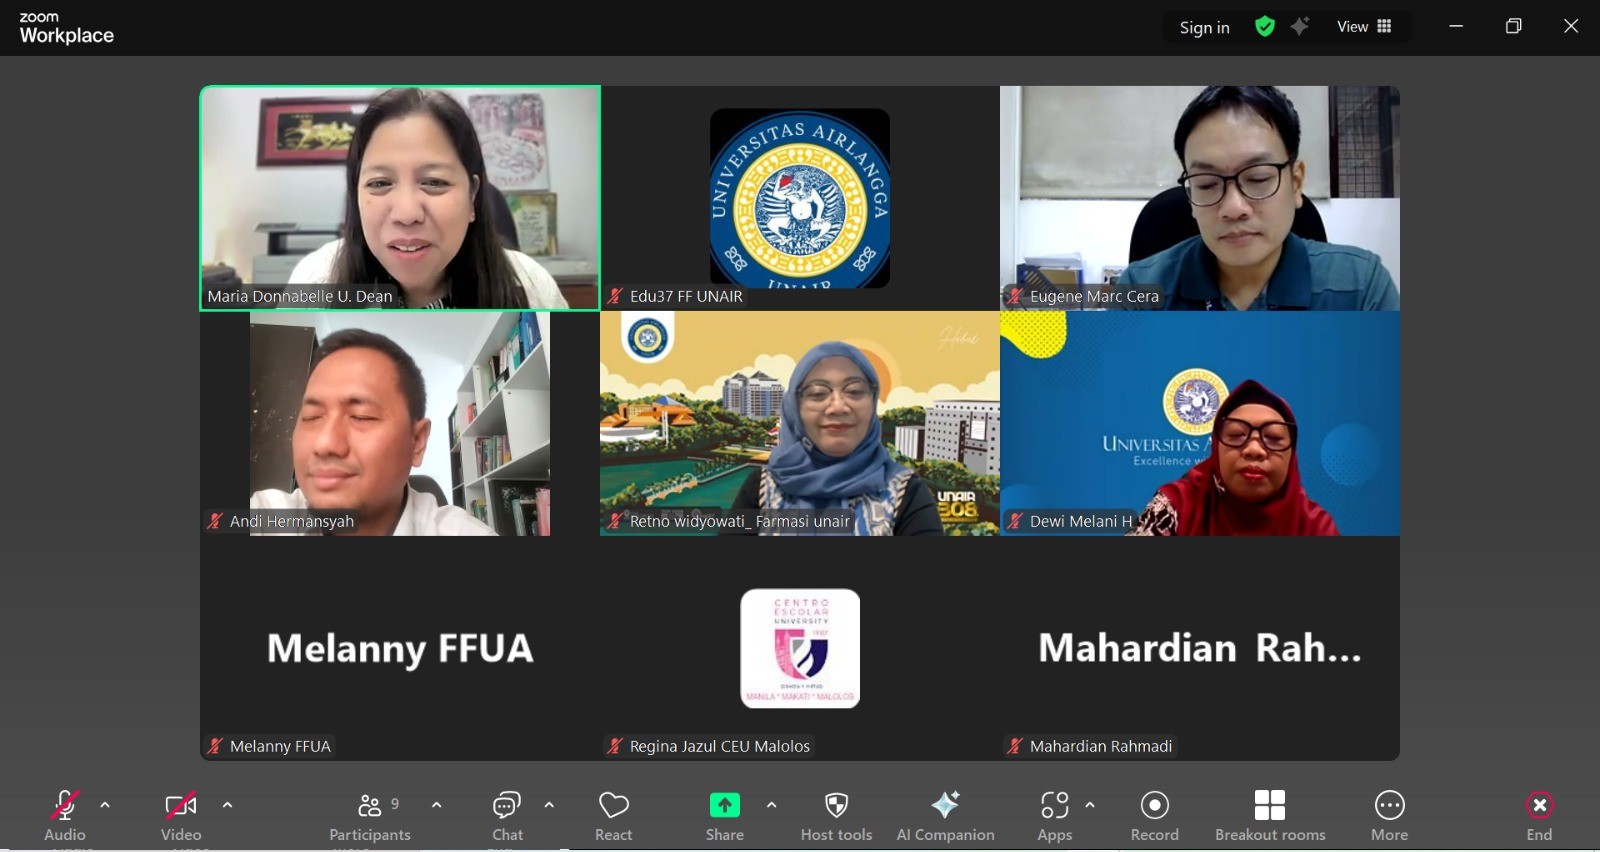The width and height of the screenshot is (1600, 852).
Task: Click the AI sparkle icon in title bar
Action: click(x=1300, y=27)
